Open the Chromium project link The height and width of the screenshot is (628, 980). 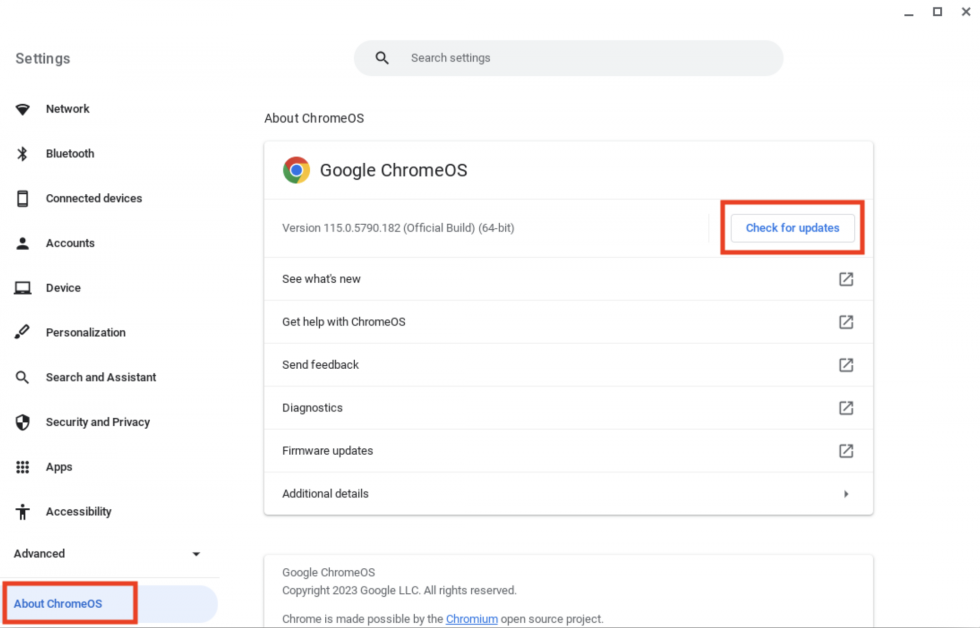click(471, 618)
